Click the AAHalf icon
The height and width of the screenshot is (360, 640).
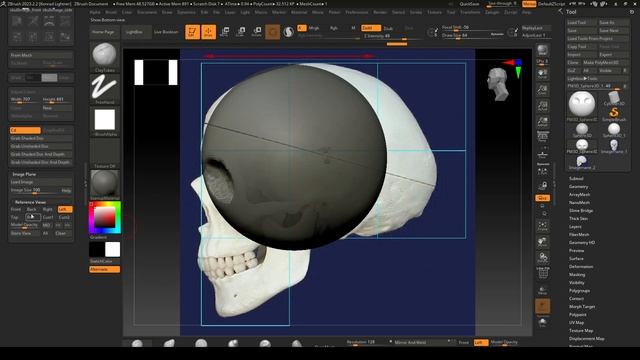pos(542,122)
